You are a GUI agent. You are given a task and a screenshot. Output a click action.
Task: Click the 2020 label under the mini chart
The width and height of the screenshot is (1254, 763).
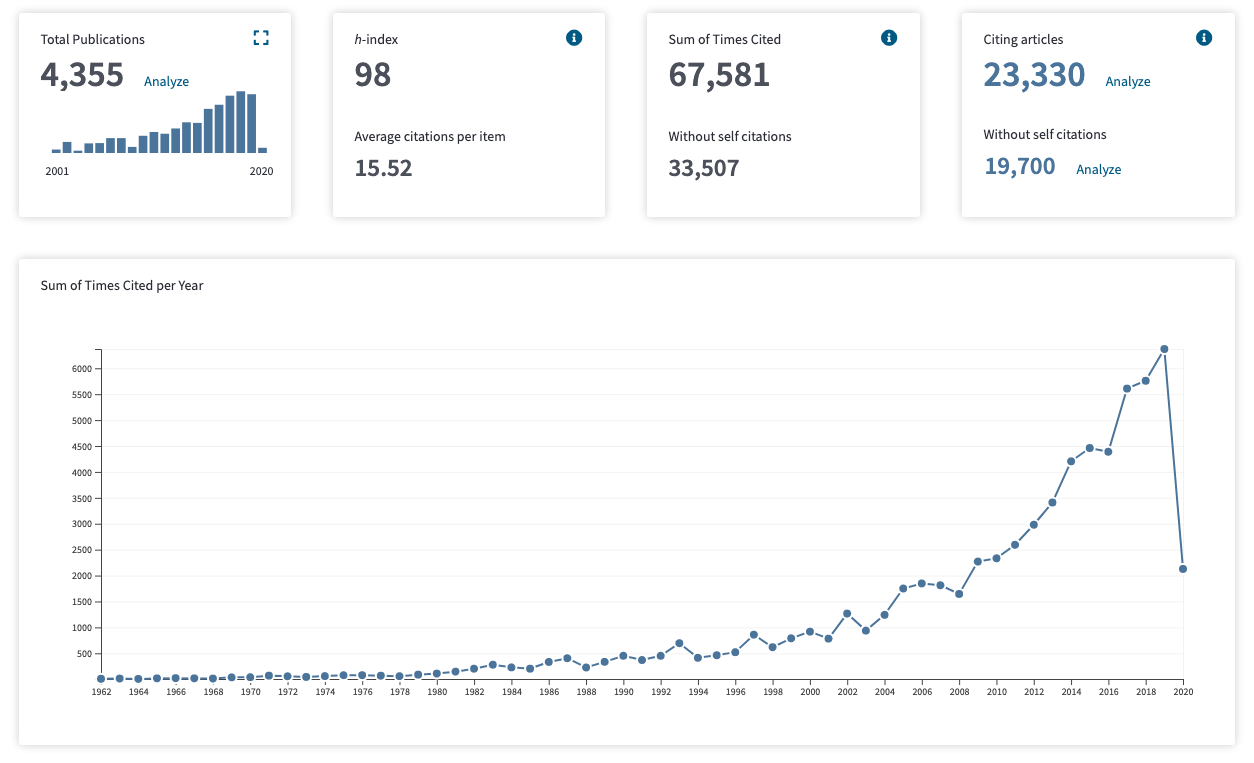pyautogui.click(x=261, y=171)
